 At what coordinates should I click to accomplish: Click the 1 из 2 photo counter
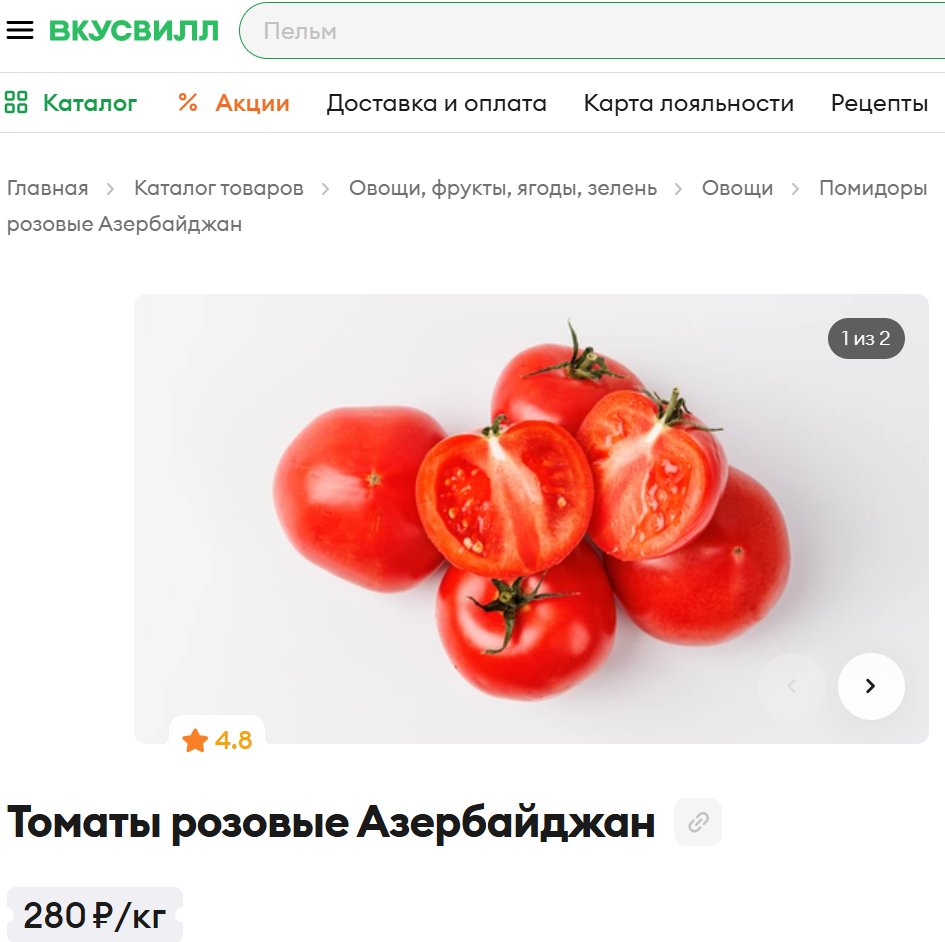pyautogui.click(x=866, y=338)
